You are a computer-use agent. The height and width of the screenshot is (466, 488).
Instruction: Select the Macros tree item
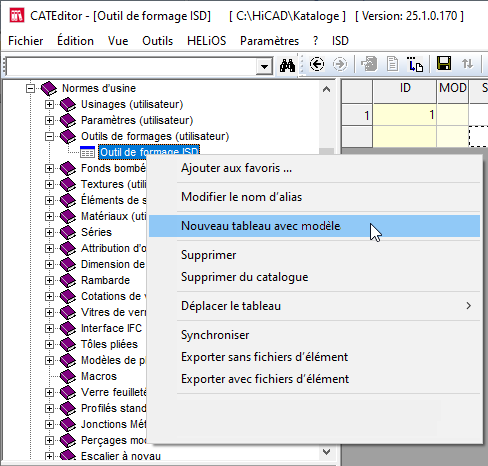tap(99, 376)
